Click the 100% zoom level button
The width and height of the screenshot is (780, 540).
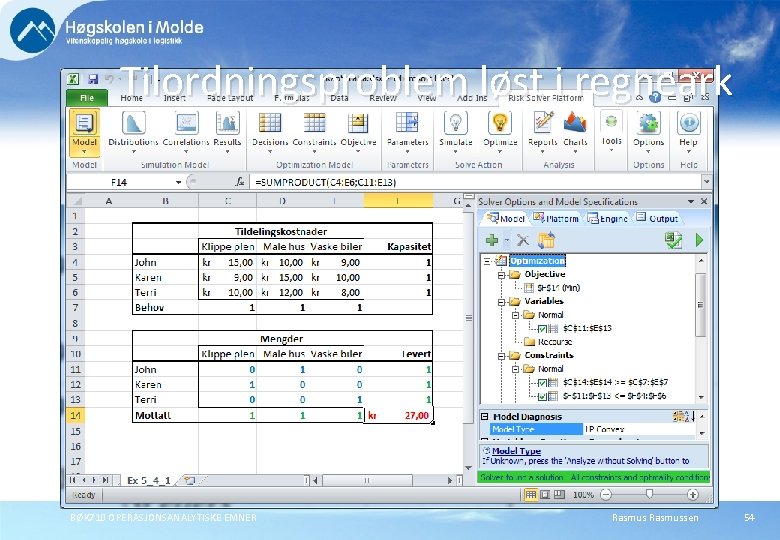pos(583,495)
